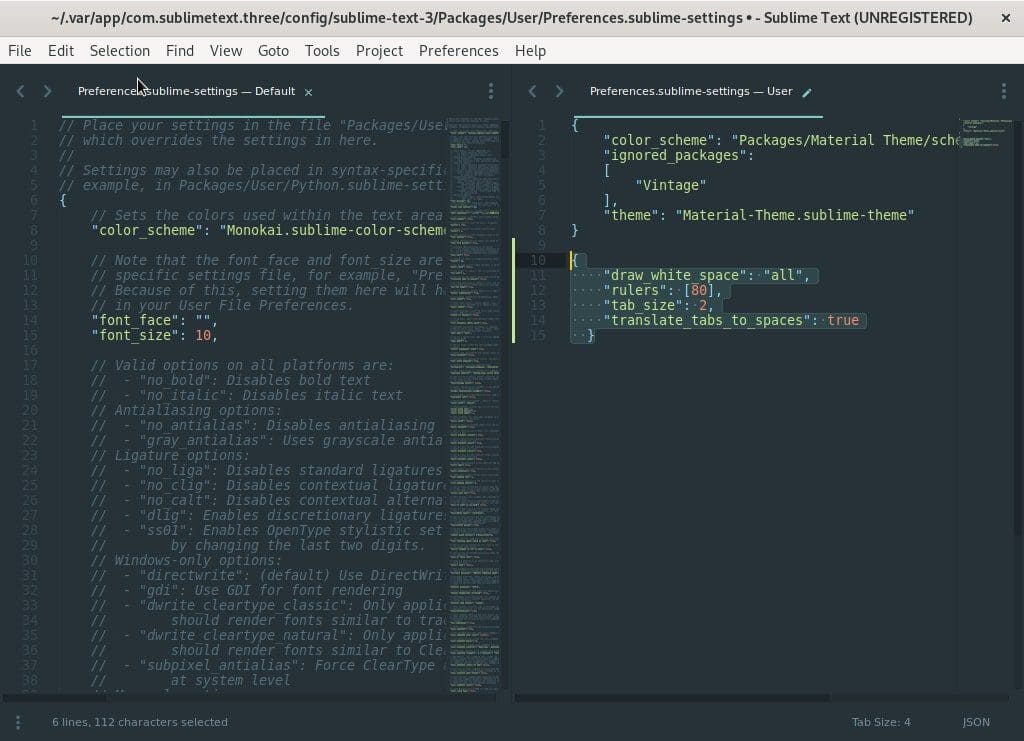1024x741 pixels.
Task: Select the Preferences.sublime-settings — Default tab
Action: coord(186,91)
